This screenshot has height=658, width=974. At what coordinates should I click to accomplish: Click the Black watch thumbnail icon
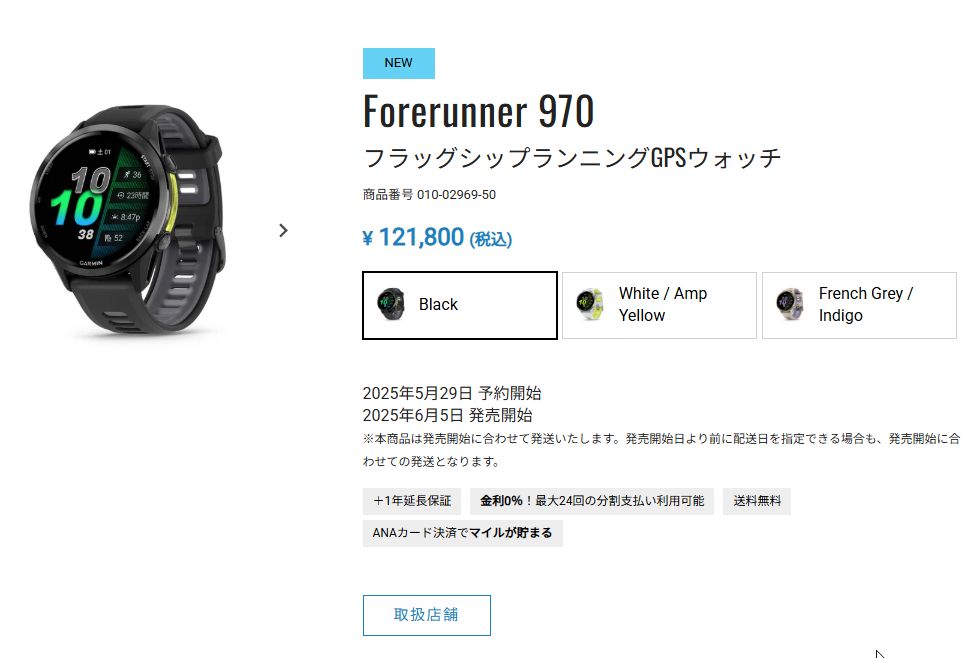click(x=391, y=304)
